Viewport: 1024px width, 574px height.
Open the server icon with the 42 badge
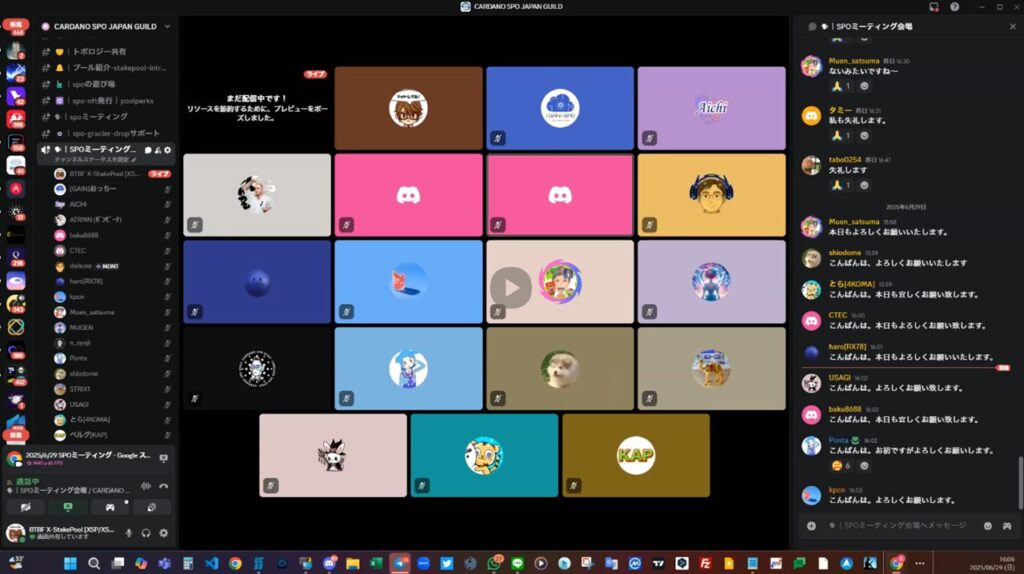click(x=16, y=96)
